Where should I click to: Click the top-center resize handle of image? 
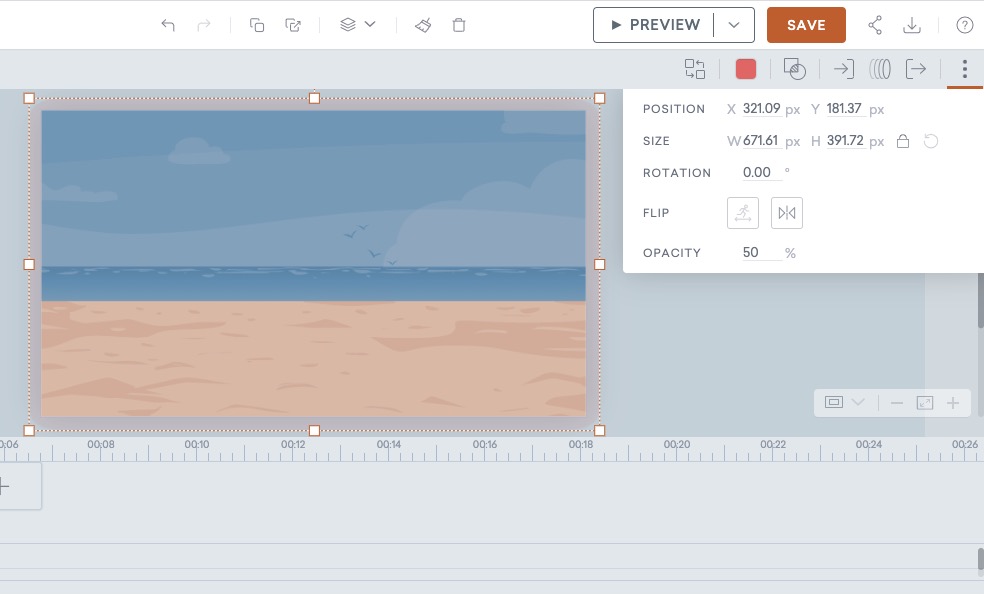(314, 98)
